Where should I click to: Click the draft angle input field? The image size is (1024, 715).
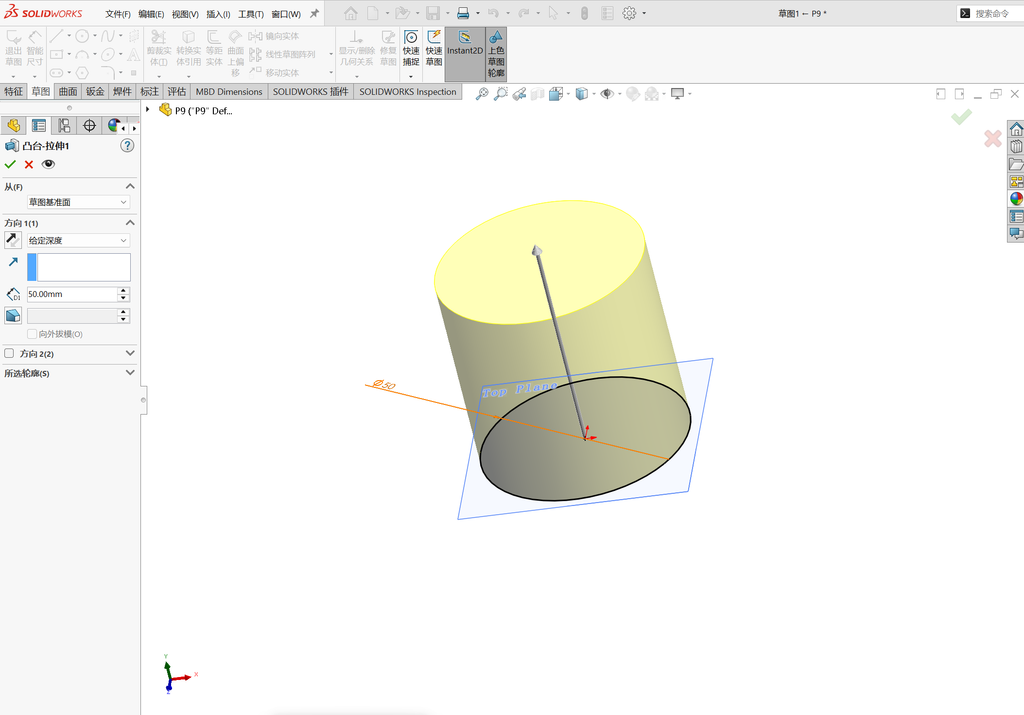pos(72,316)
